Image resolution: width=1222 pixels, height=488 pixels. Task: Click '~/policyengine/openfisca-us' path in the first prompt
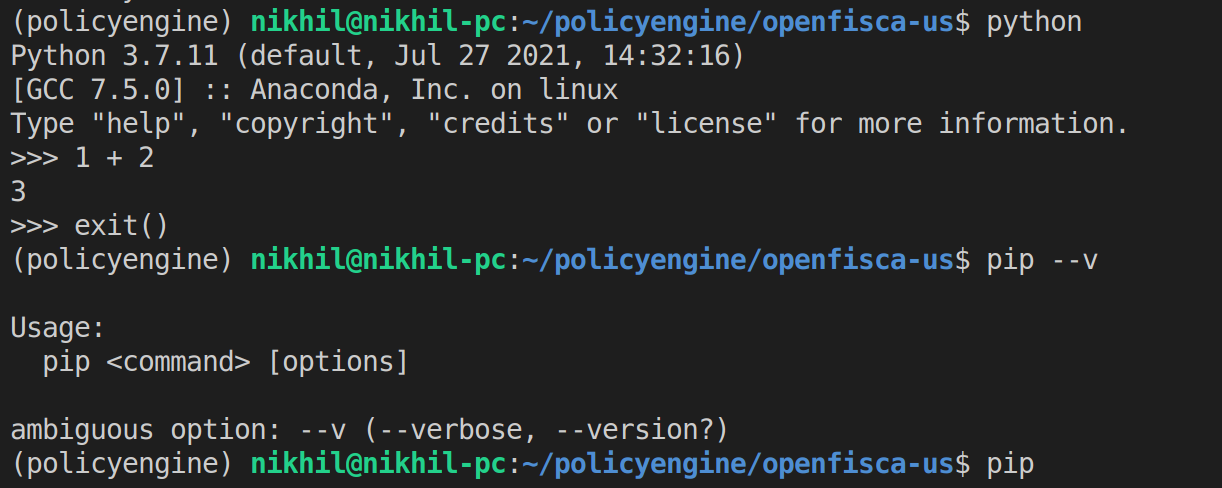click(x=738, y=21)
